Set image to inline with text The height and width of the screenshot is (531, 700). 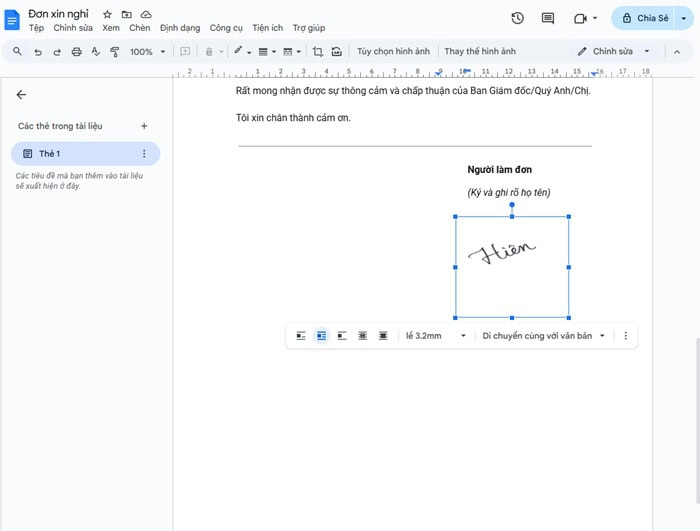pos(301,336)
